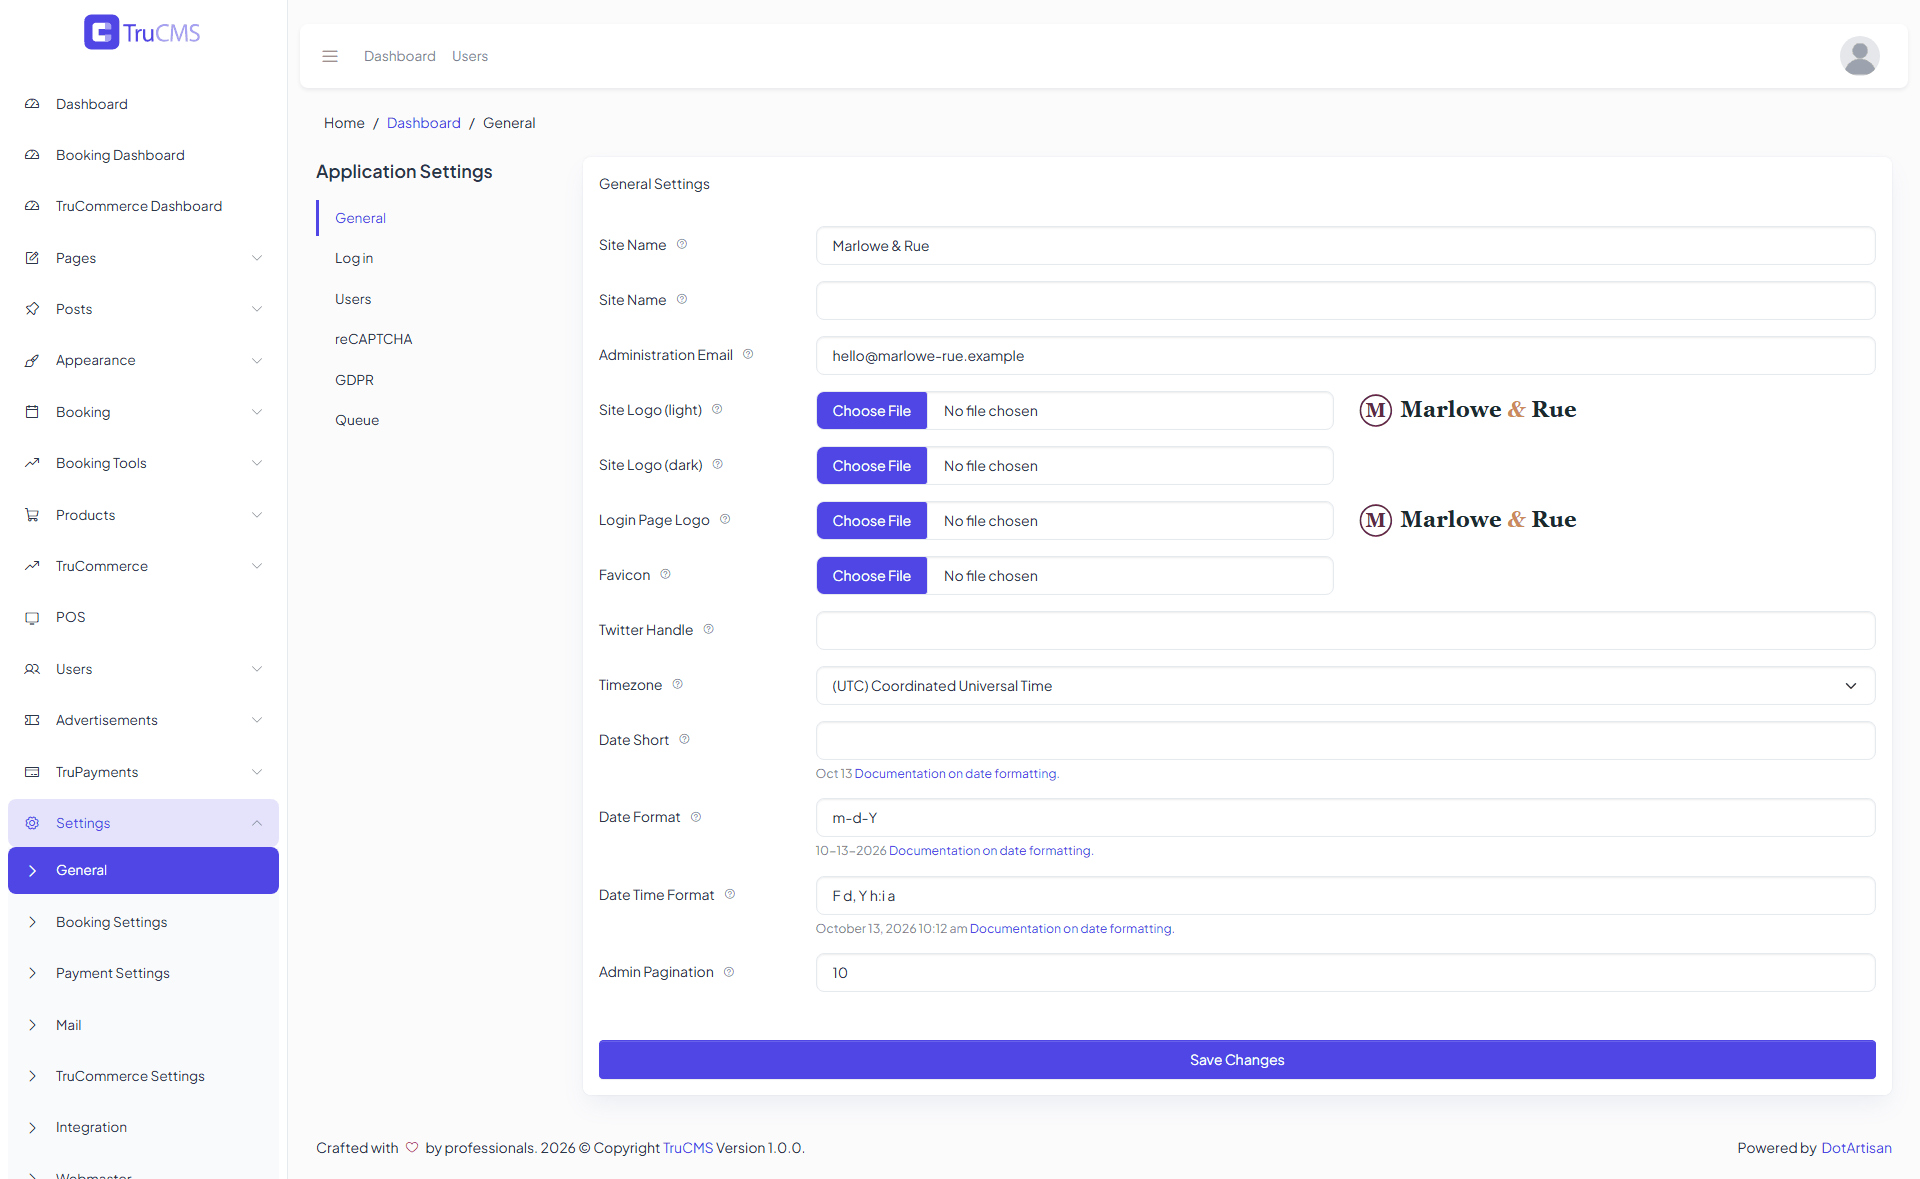Choose File for Site Logo (dark)
The width and height of the screenshot is (1920, 1179).
coord(872,466)
